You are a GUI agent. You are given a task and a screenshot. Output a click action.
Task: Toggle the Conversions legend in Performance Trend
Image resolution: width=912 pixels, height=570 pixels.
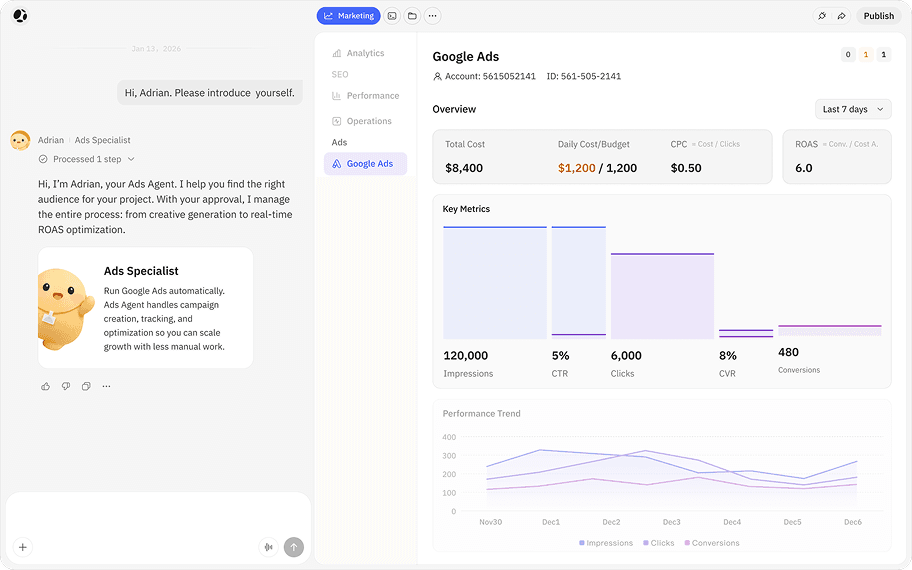point(712,543)
